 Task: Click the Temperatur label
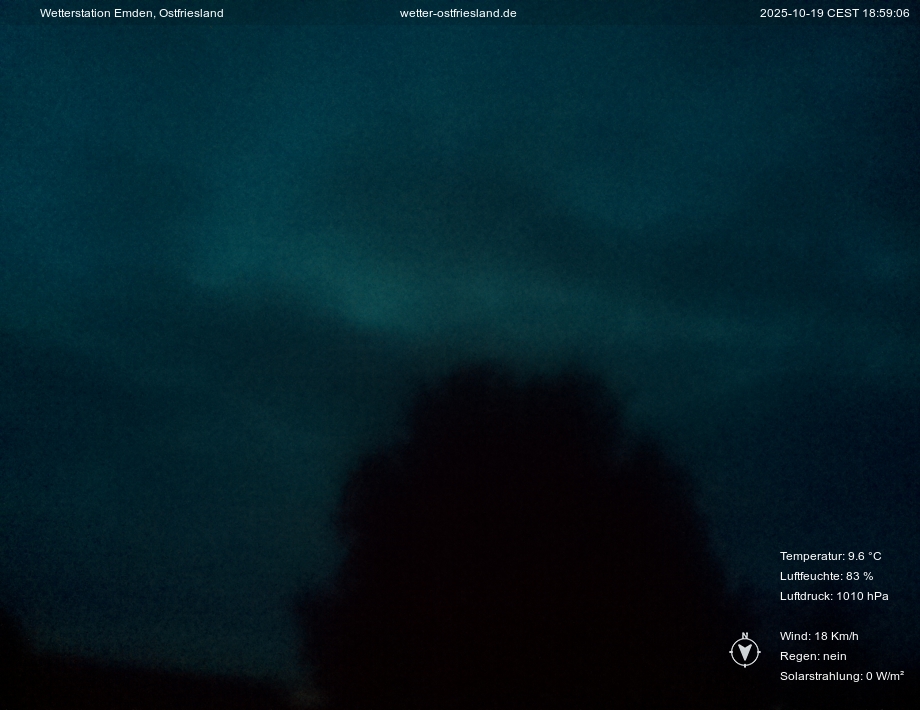812,556
